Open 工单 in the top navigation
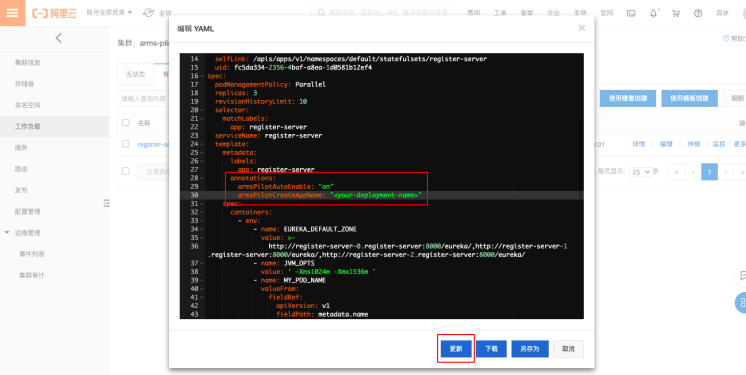The width and height of the screenshot is (746, 375). point(500,13)
